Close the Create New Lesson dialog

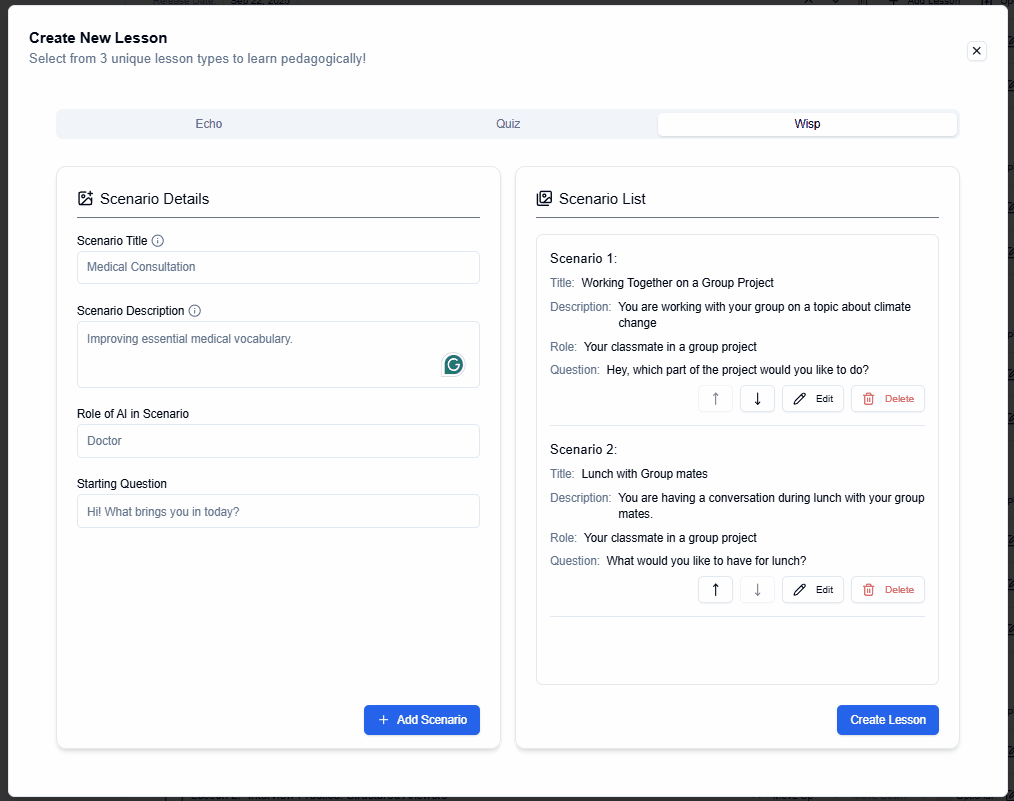(977, 51)
